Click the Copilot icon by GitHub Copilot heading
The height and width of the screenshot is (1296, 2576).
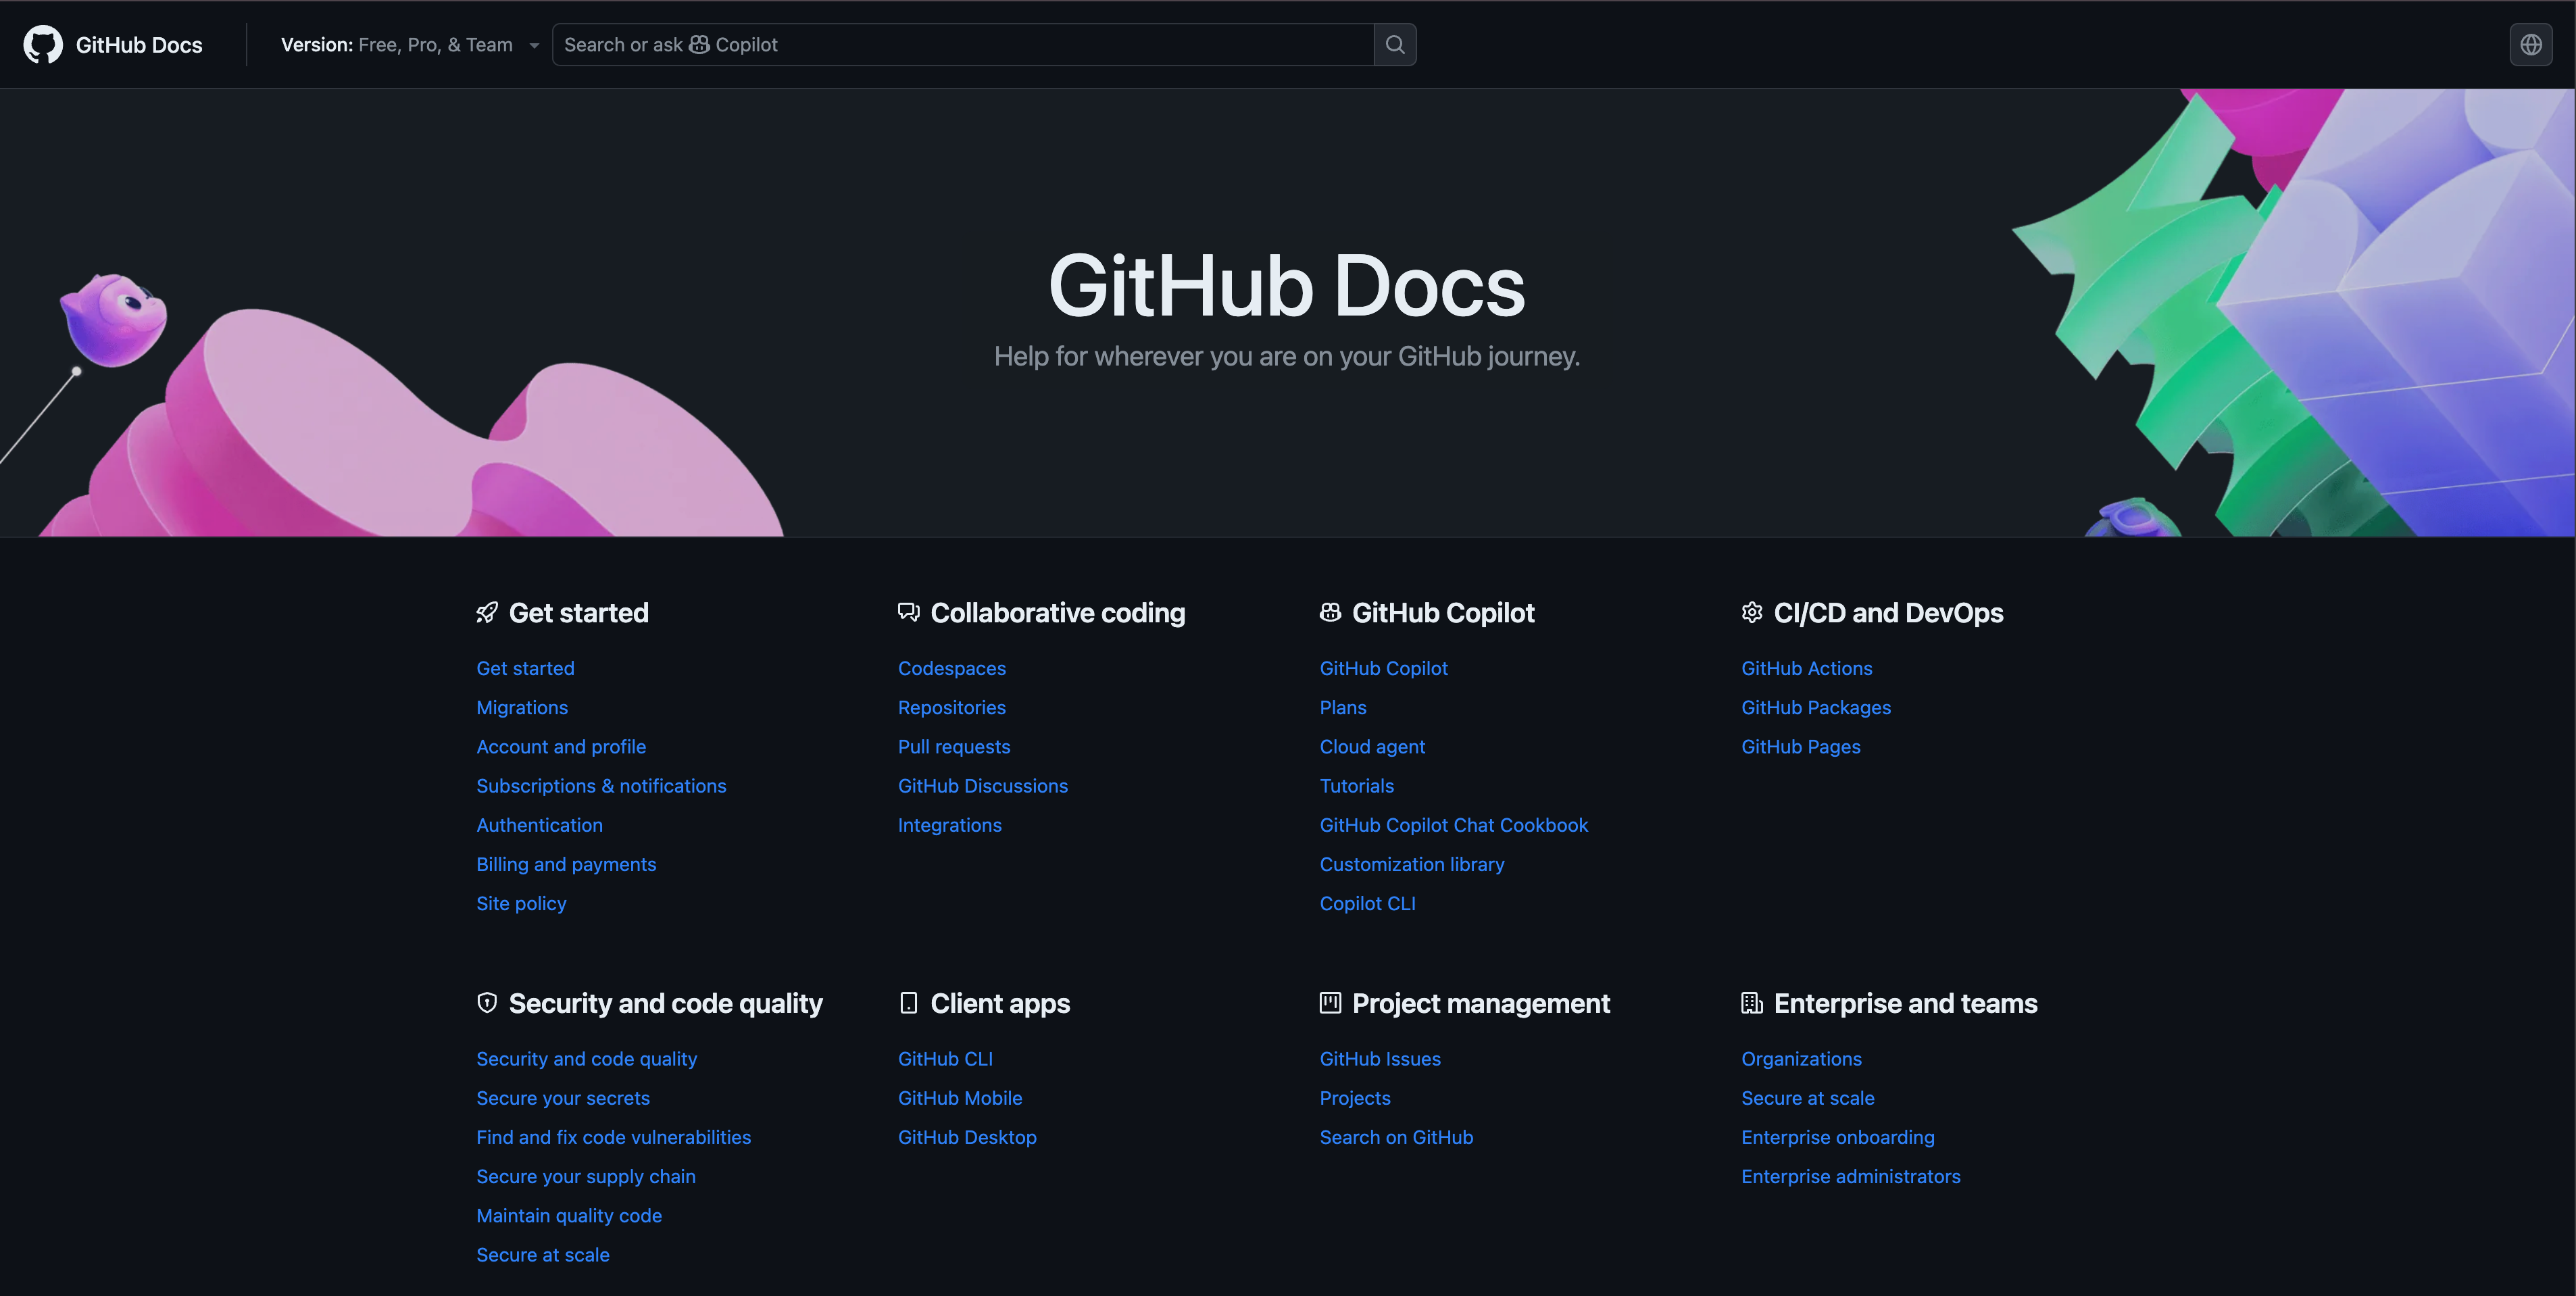click(1330, 613)
